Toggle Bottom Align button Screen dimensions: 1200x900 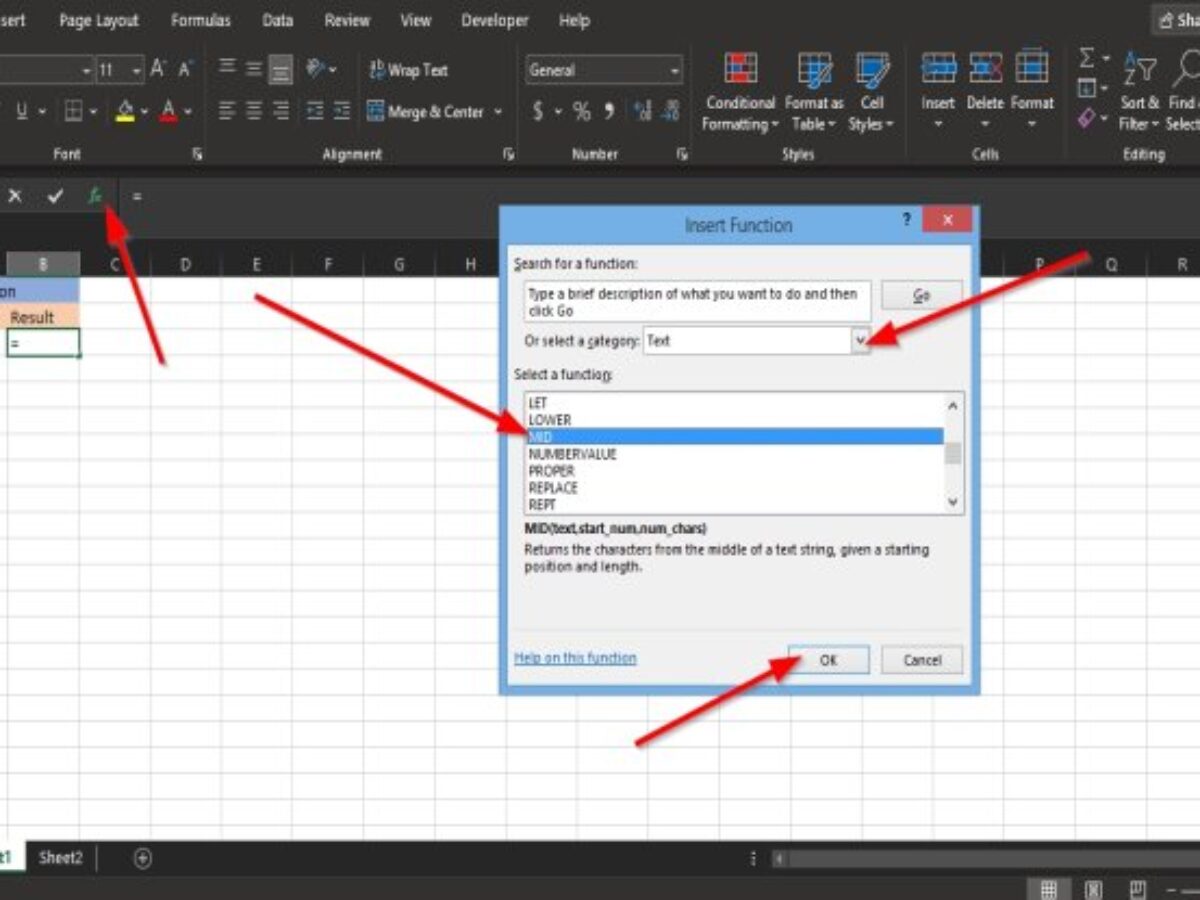click(281, 69)
